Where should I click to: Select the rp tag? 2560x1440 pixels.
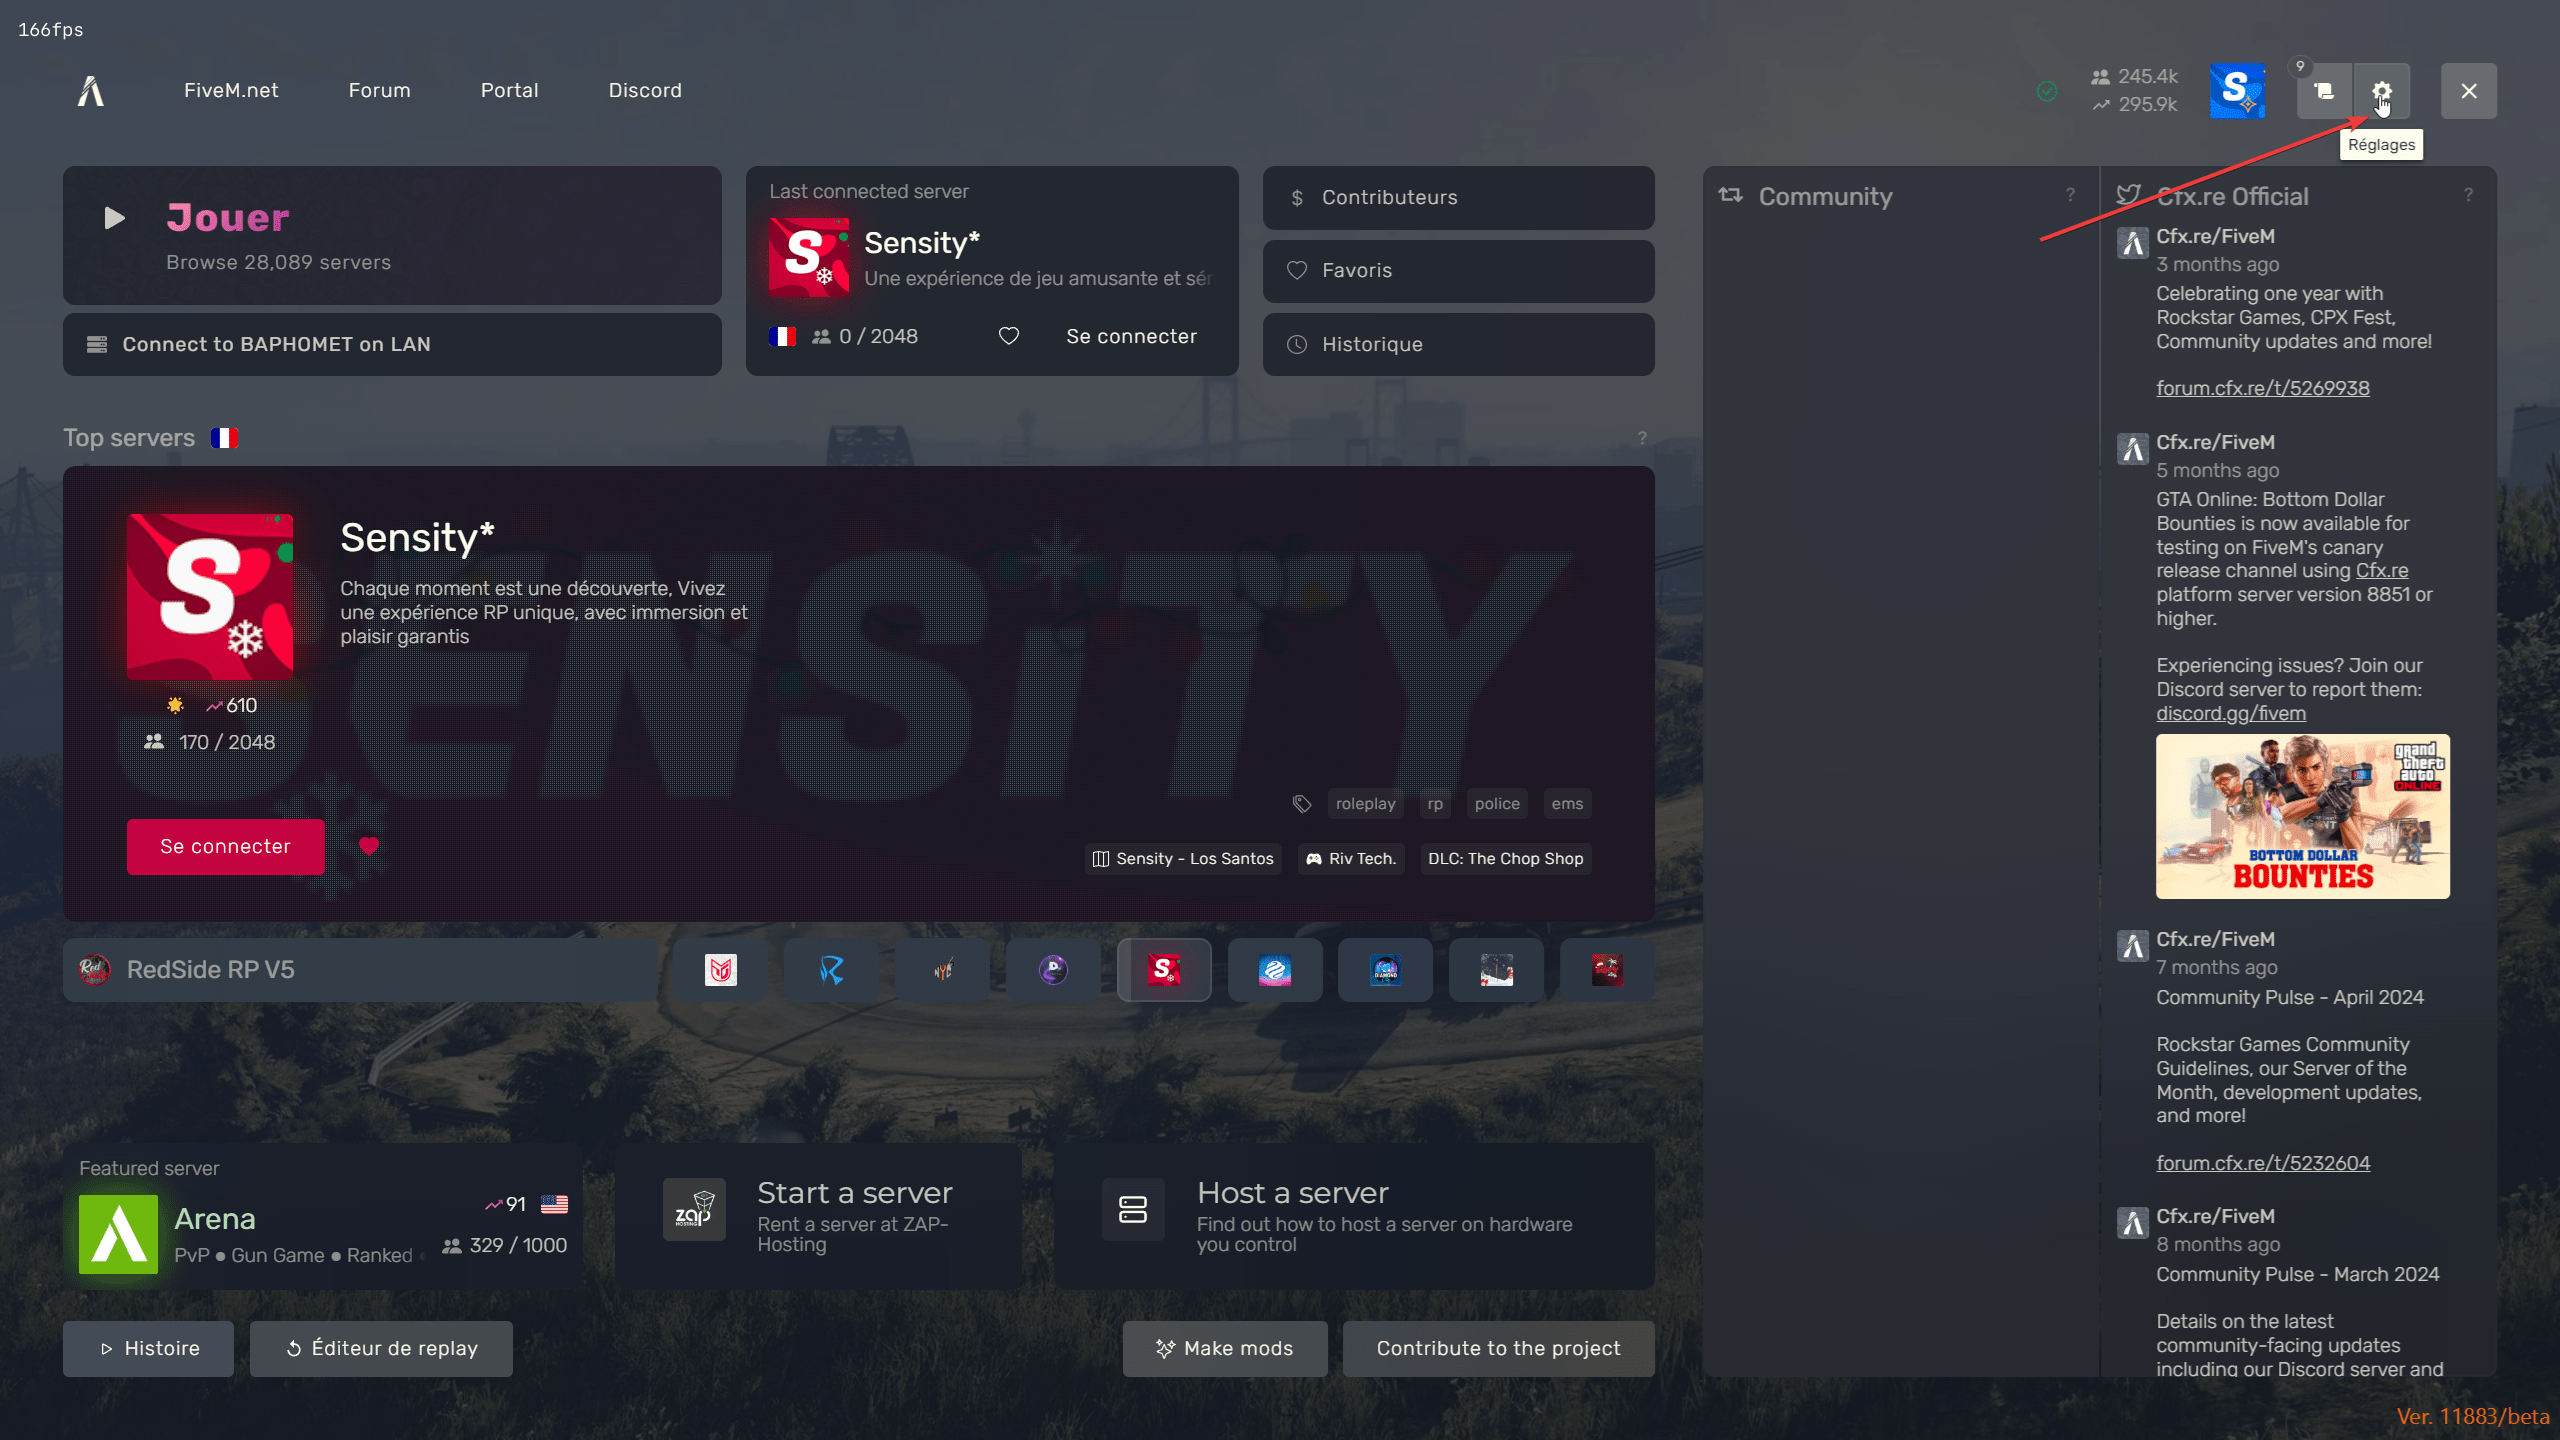pos(1435,804)
